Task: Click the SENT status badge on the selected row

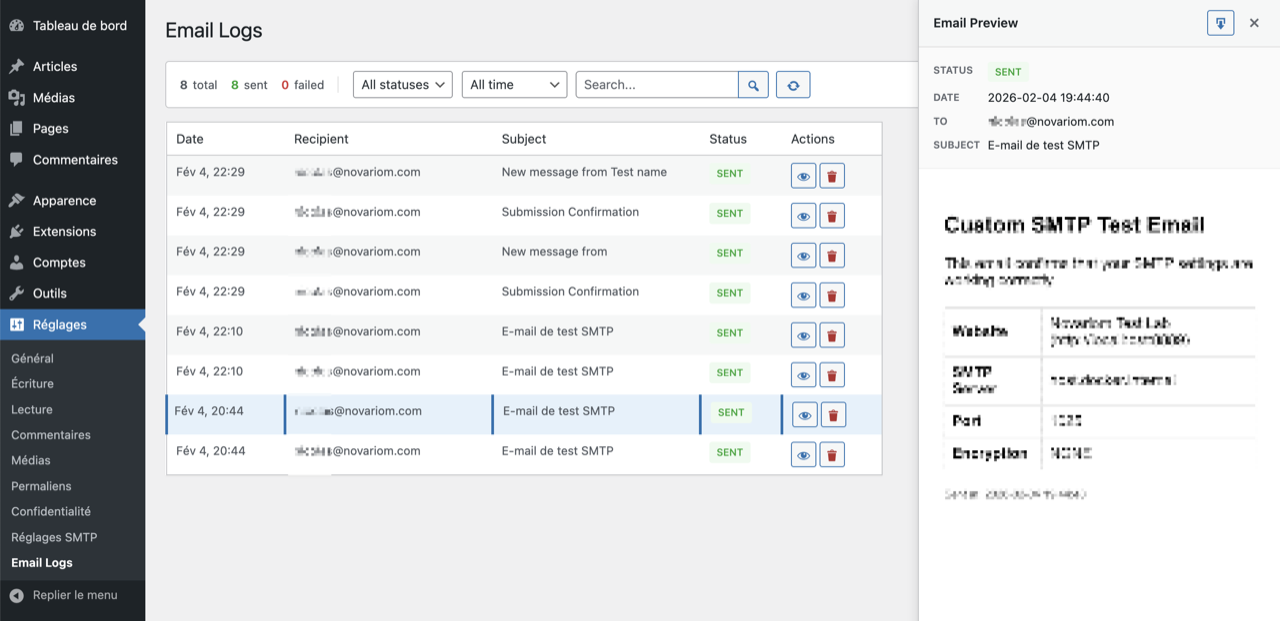Action: click(x=730, y=412)
